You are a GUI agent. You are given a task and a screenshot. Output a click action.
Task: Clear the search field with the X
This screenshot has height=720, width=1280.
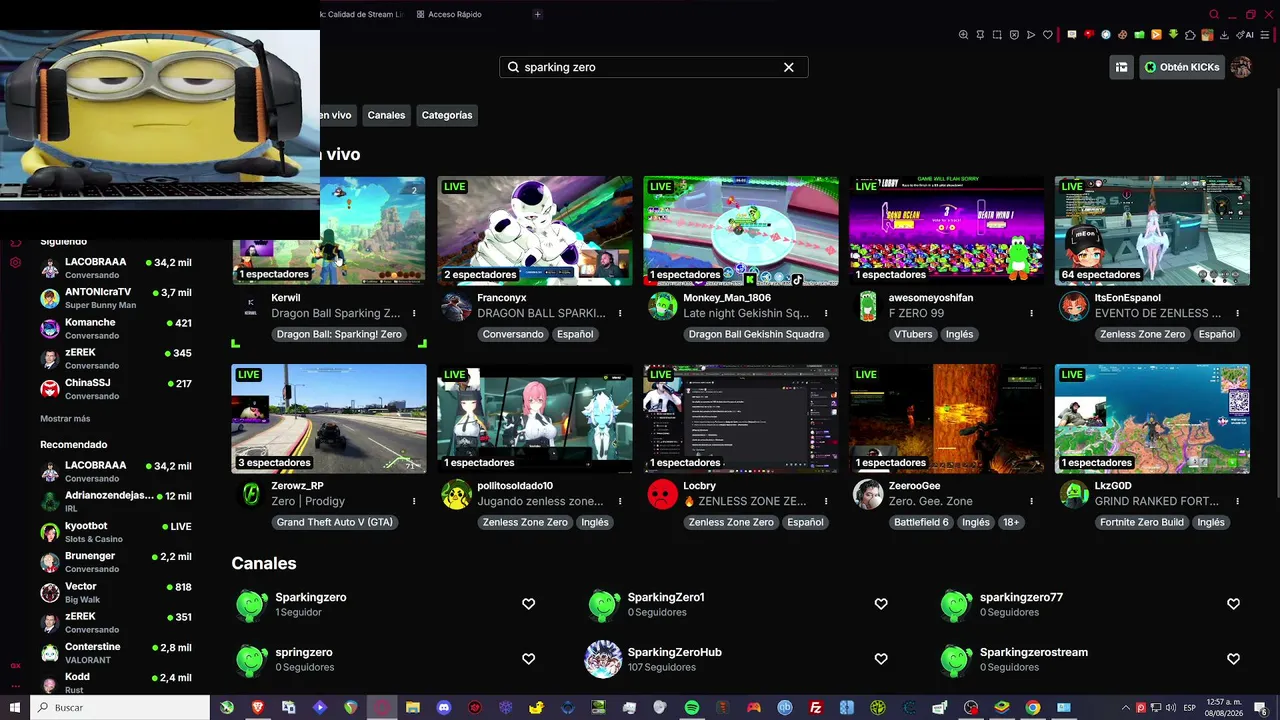789,67
